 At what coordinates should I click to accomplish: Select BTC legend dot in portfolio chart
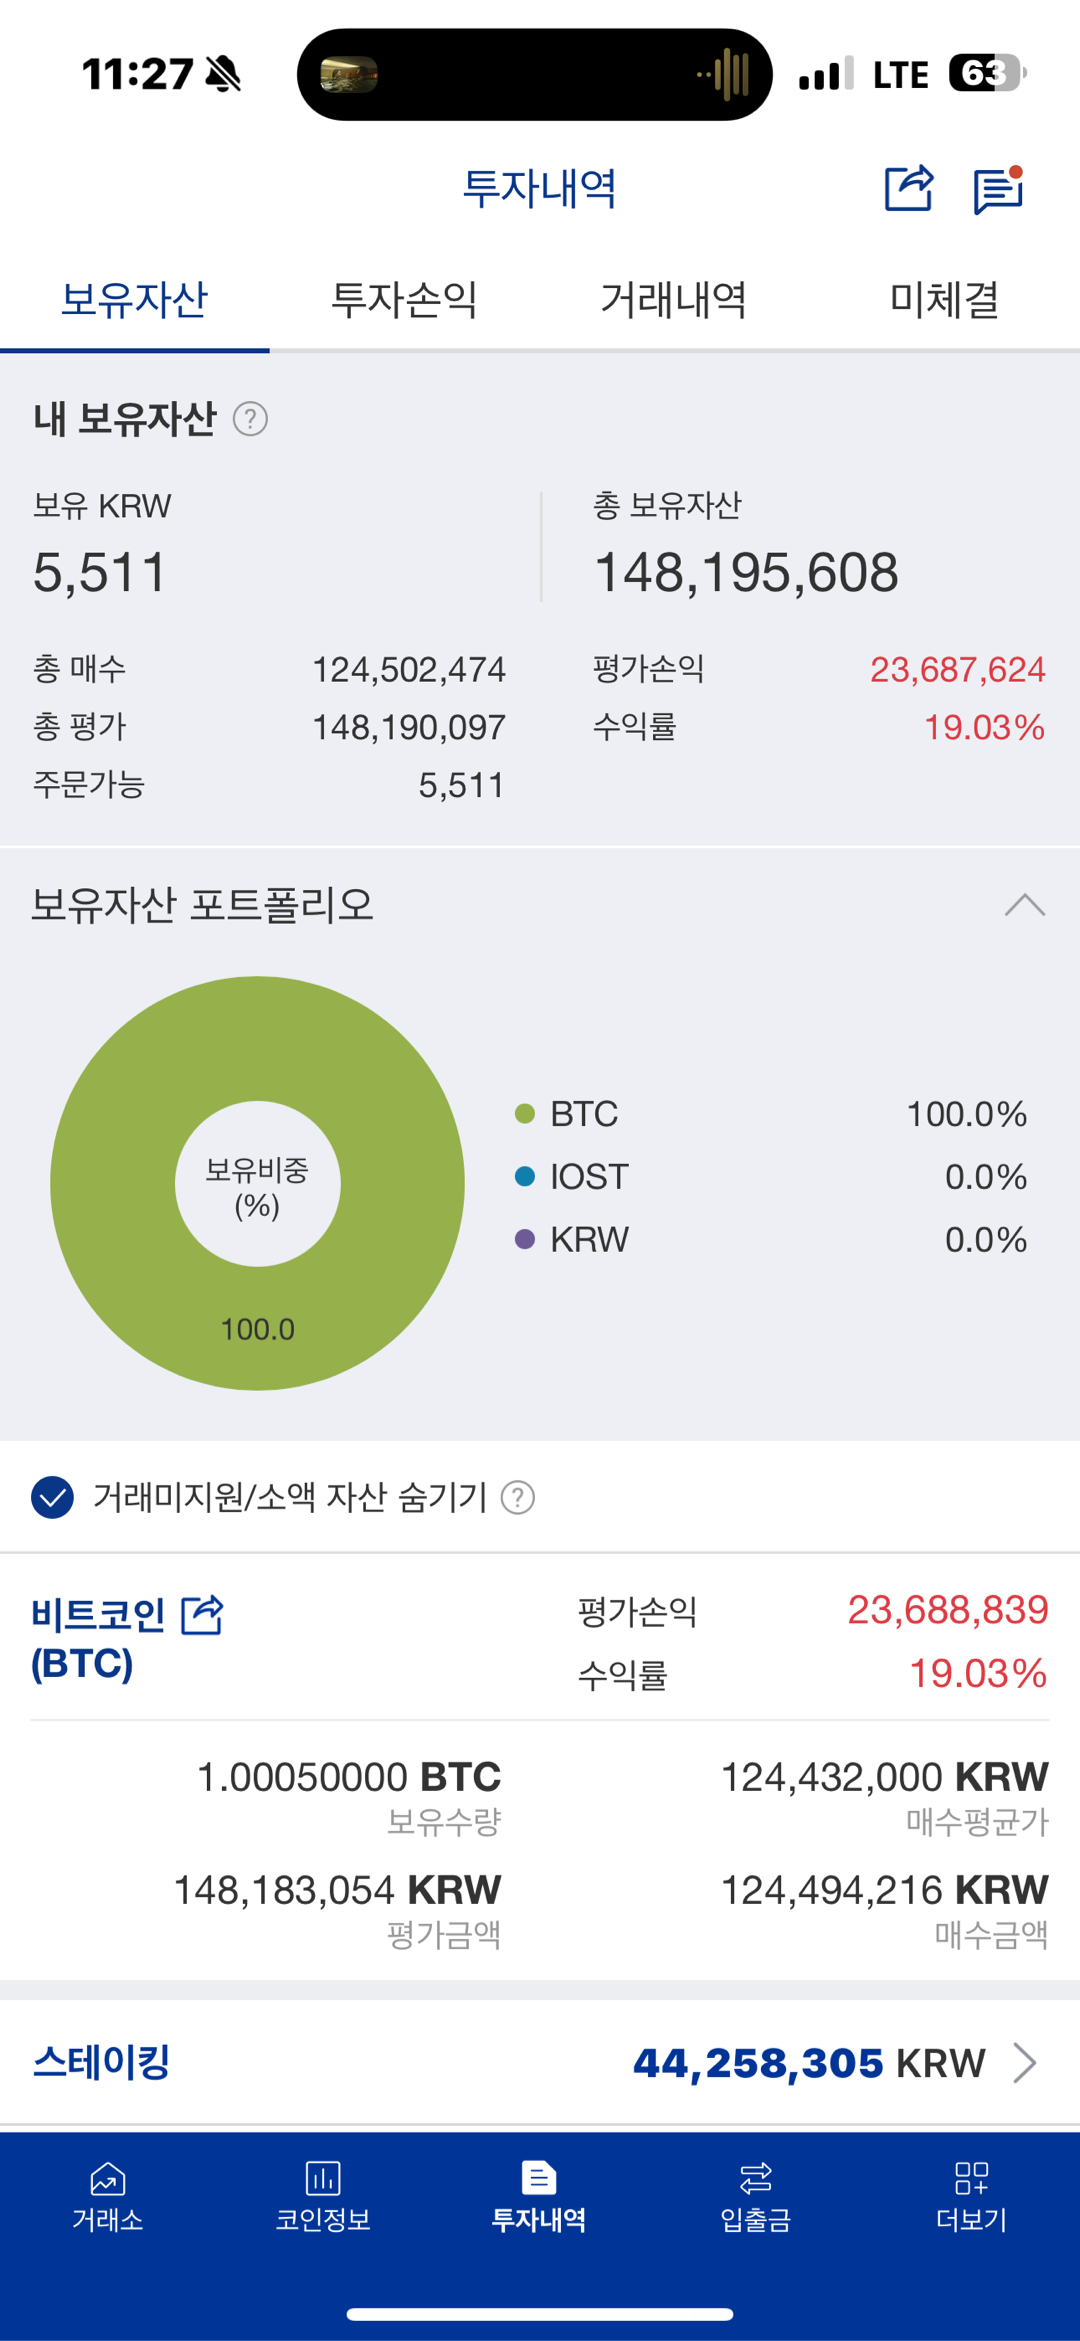pos(525,1114)
